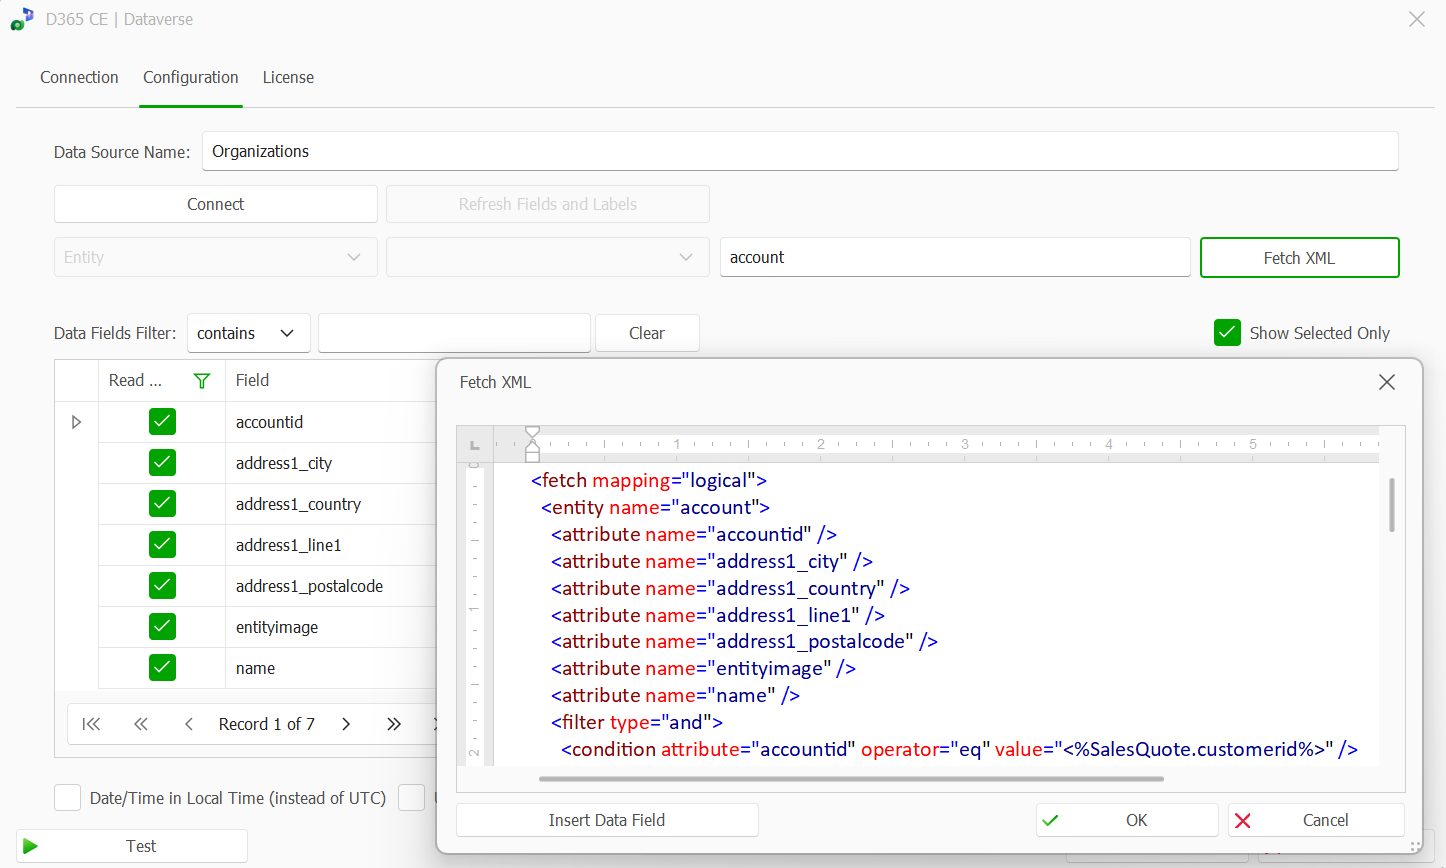The image size is (1446, 868).
Task: Click the vertical scrollbar in XML editor
Action: coord(1391,505)
